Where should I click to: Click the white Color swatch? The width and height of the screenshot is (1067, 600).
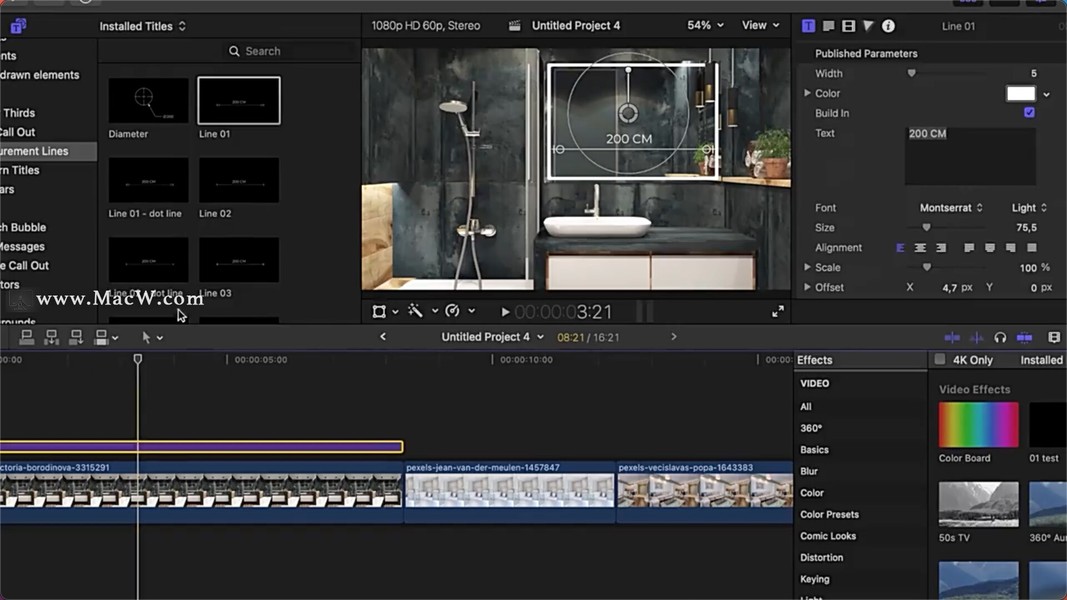pos(1020,93)
